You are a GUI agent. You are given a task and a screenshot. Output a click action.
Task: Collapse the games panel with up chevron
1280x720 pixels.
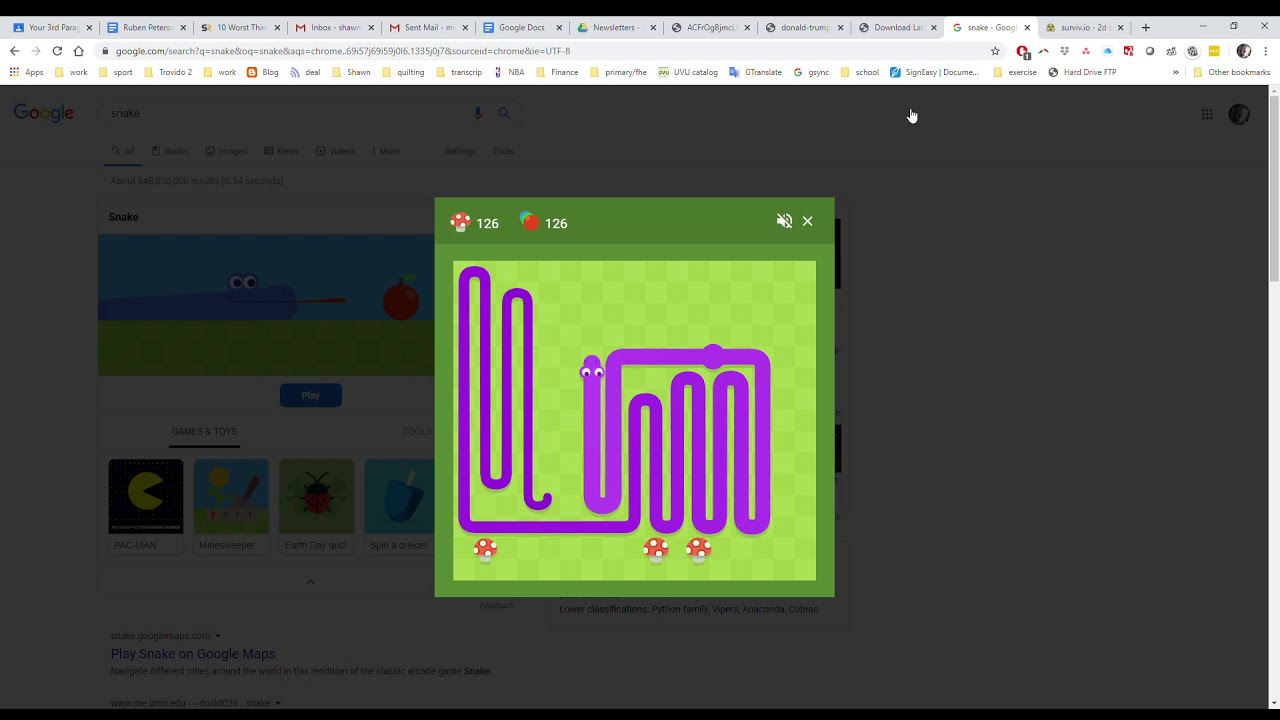pos(310,582)
